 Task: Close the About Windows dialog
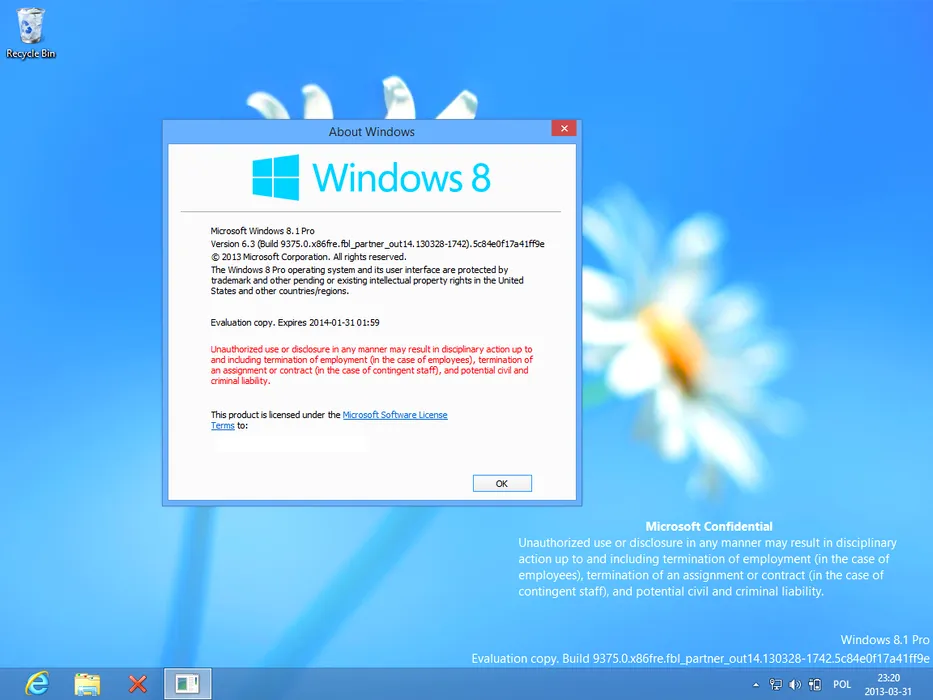click(x=564, y=129)
